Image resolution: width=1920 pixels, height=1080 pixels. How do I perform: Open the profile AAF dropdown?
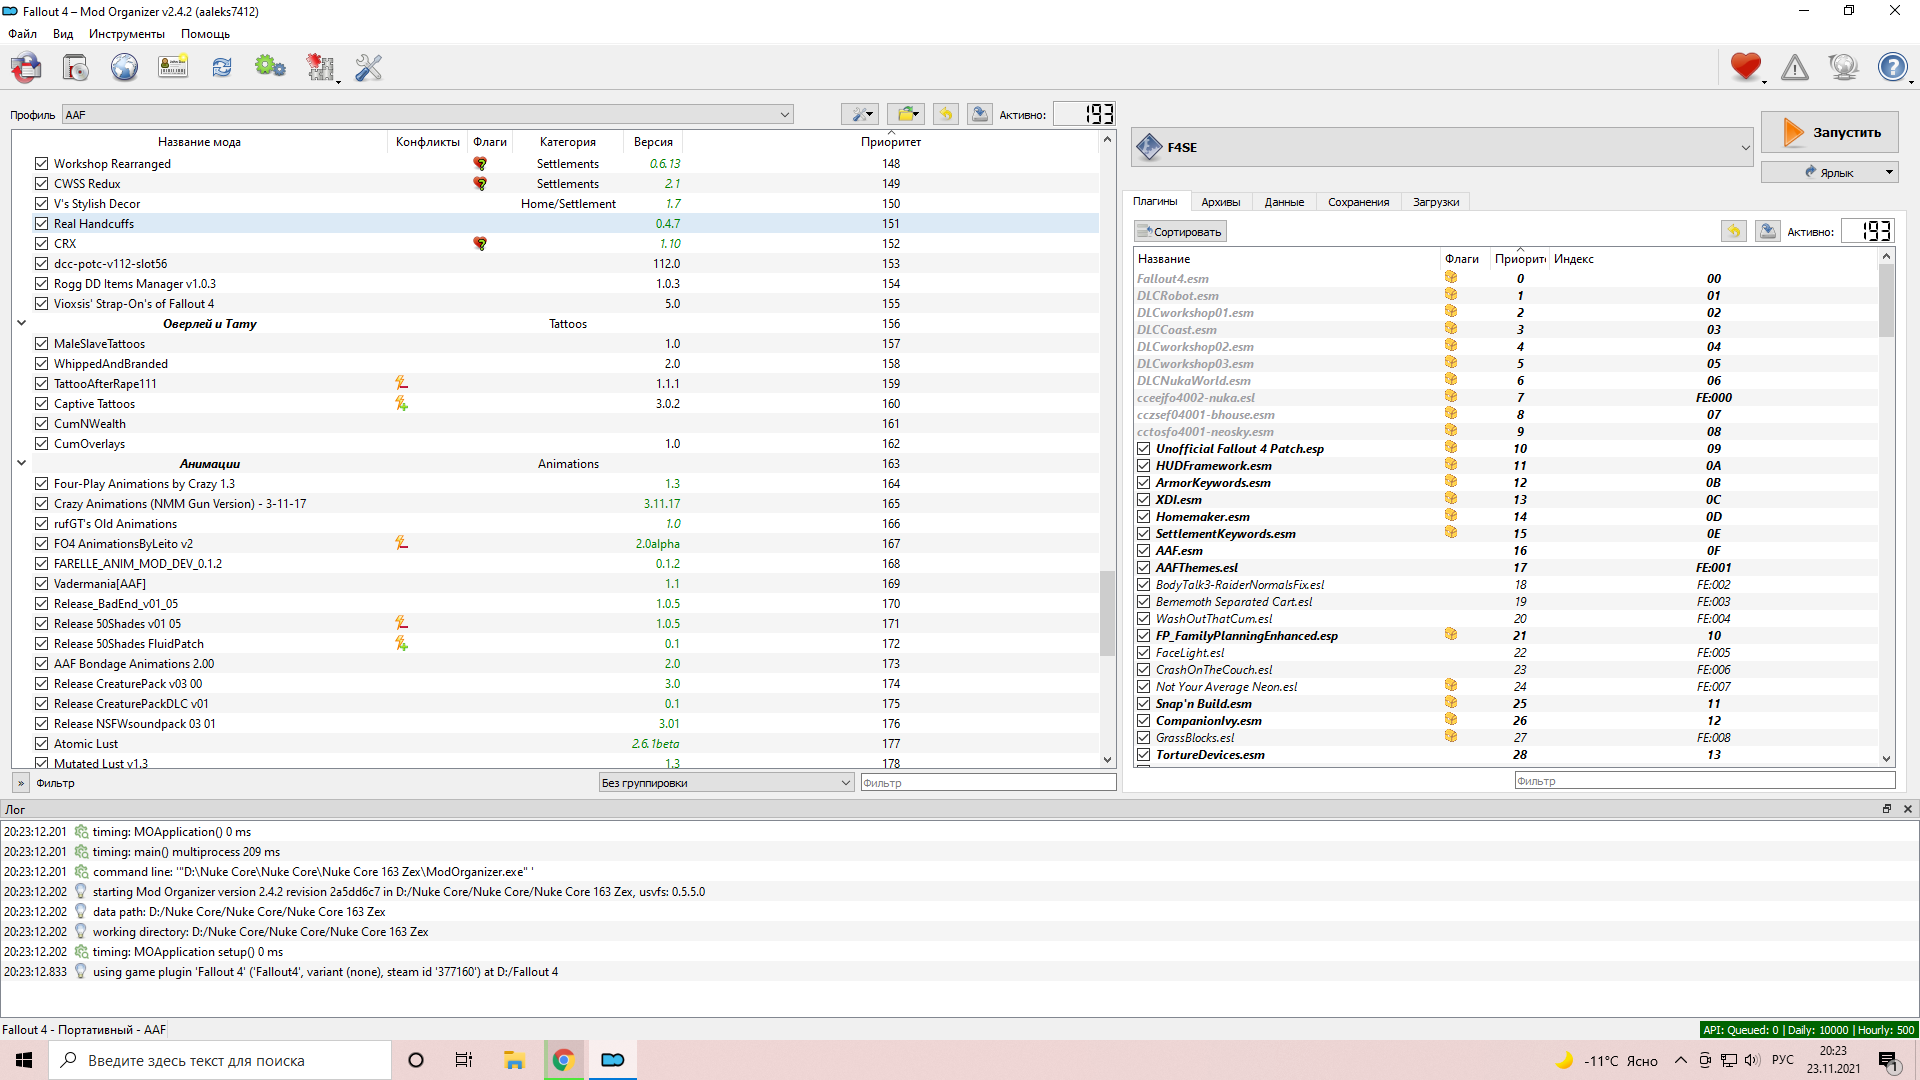[428, 115]
